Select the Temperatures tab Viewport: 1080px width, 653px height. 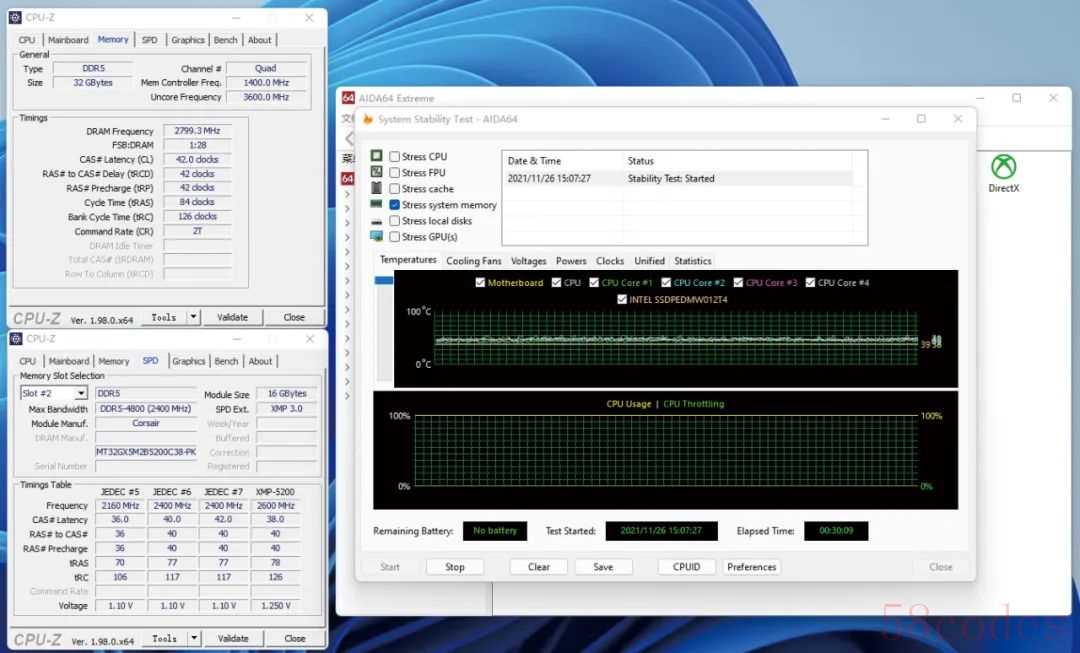(x=408, y=260)
